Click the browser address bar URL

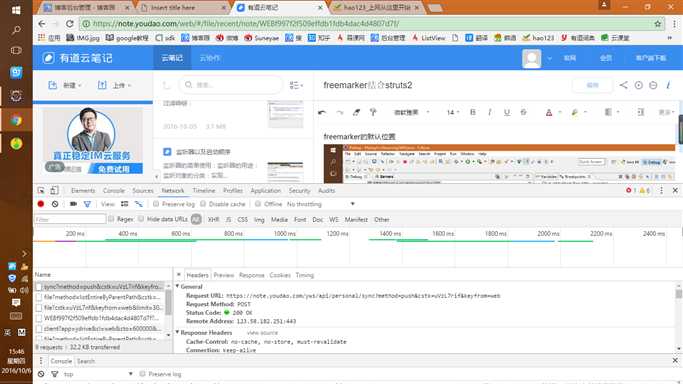click(245, 24)
